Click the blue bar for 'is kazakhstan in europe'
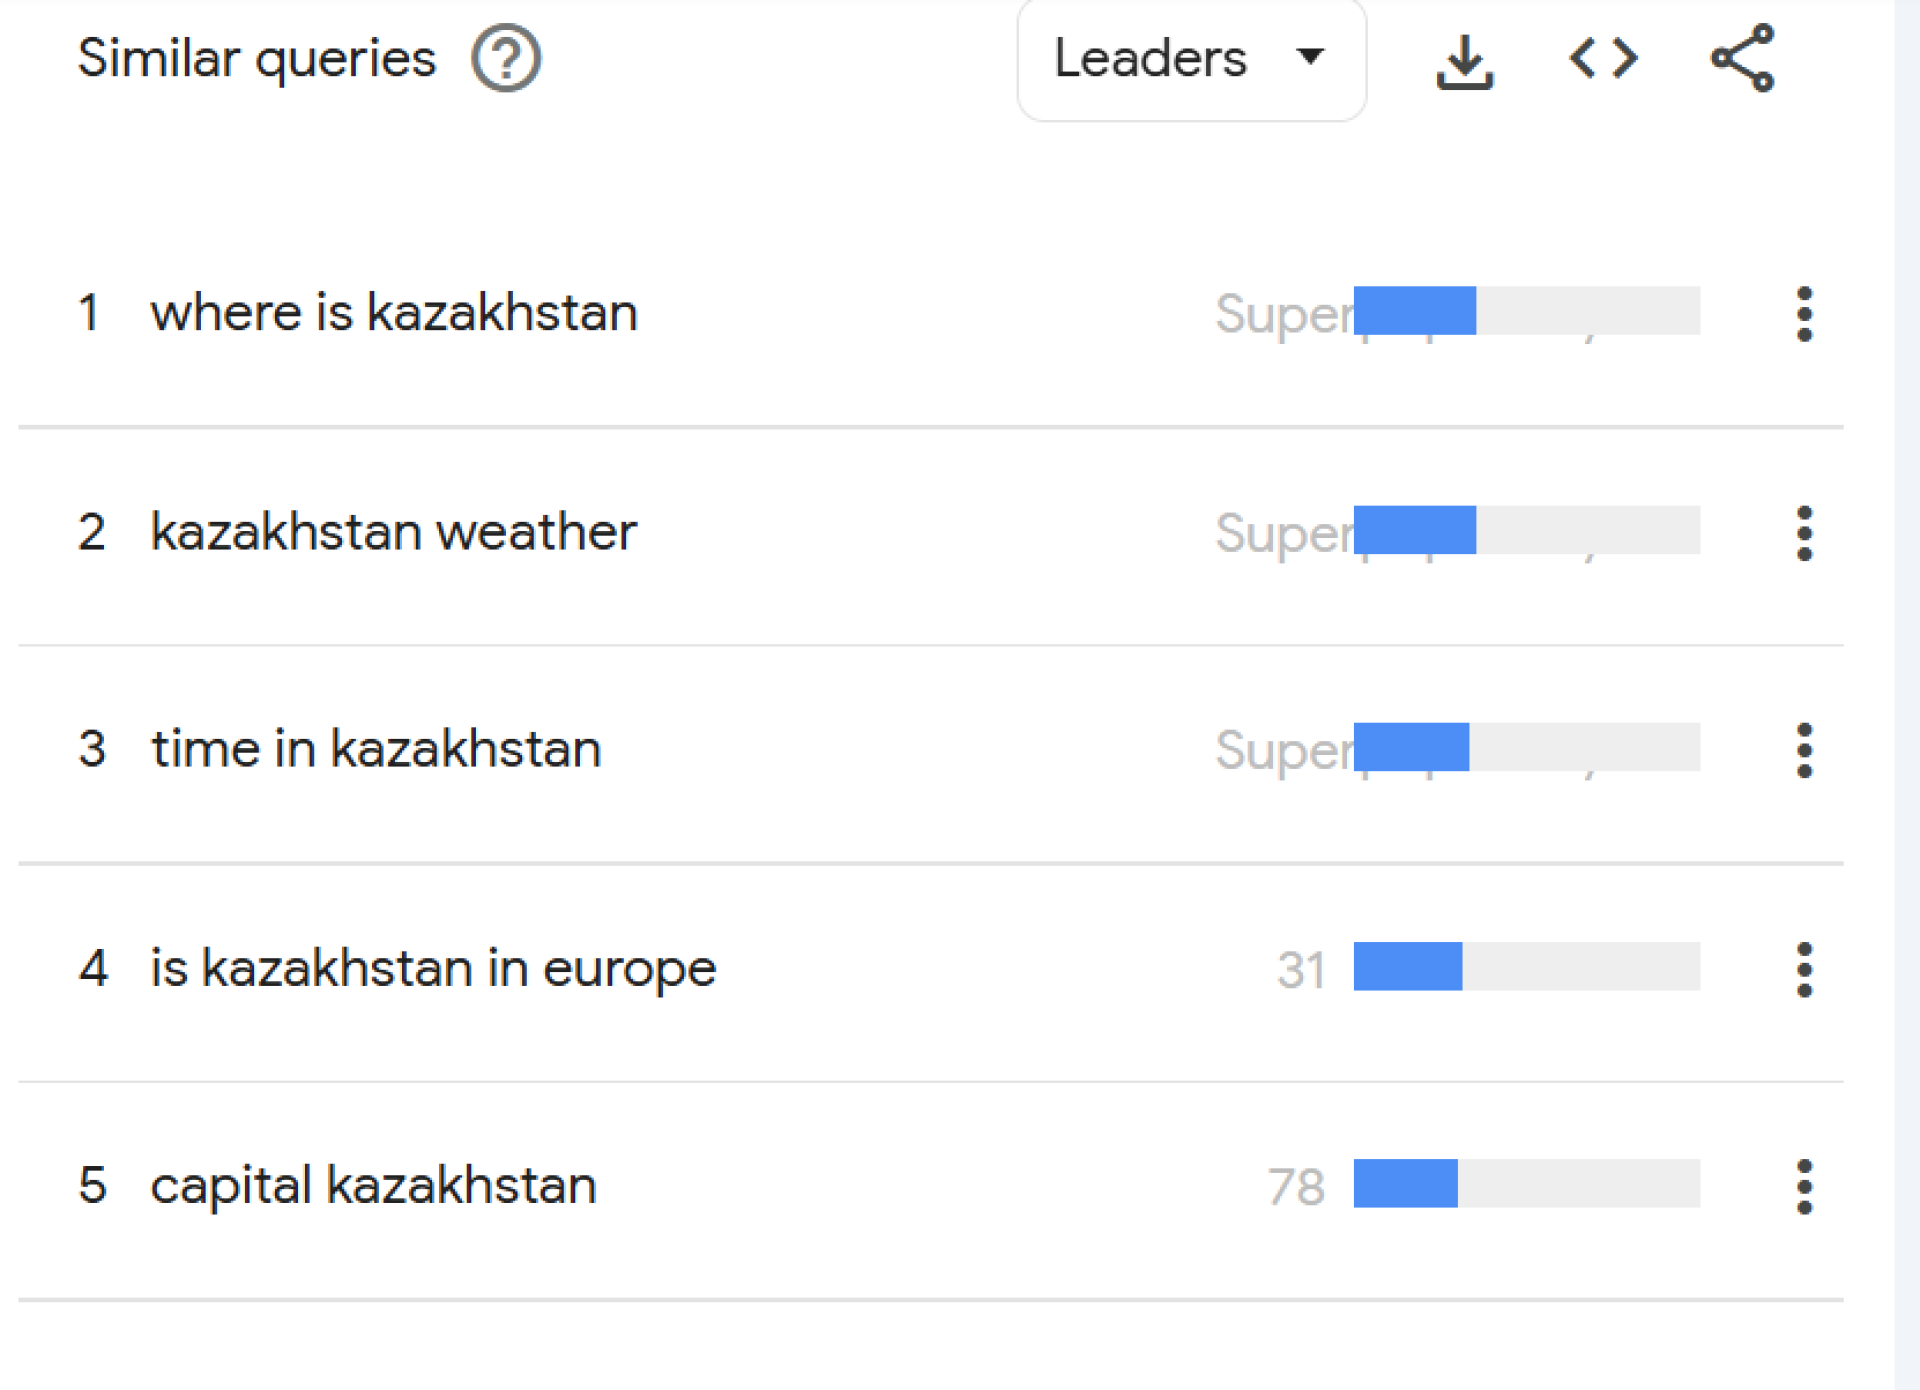This screenshot has width=1920, height=1390. [1407, 966]
